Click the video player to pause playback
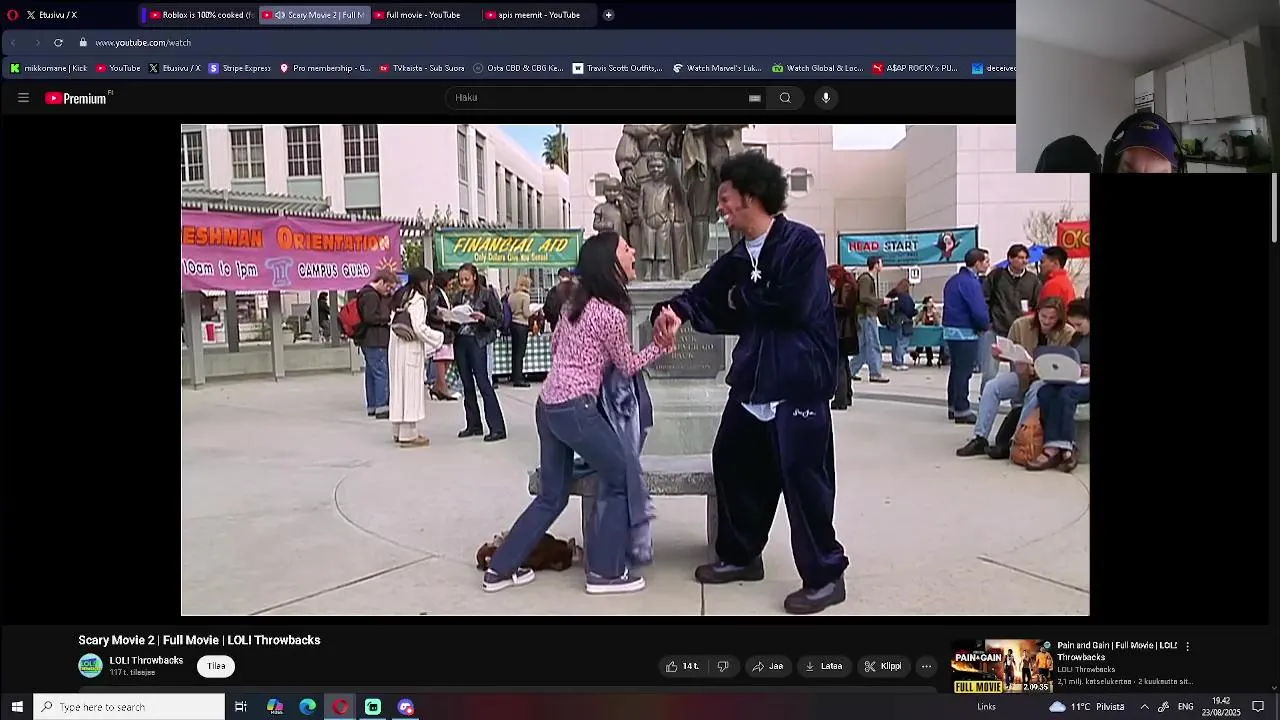Image resolution: width=1280 pixels, height=720 pixels. [x=635, y=370]
